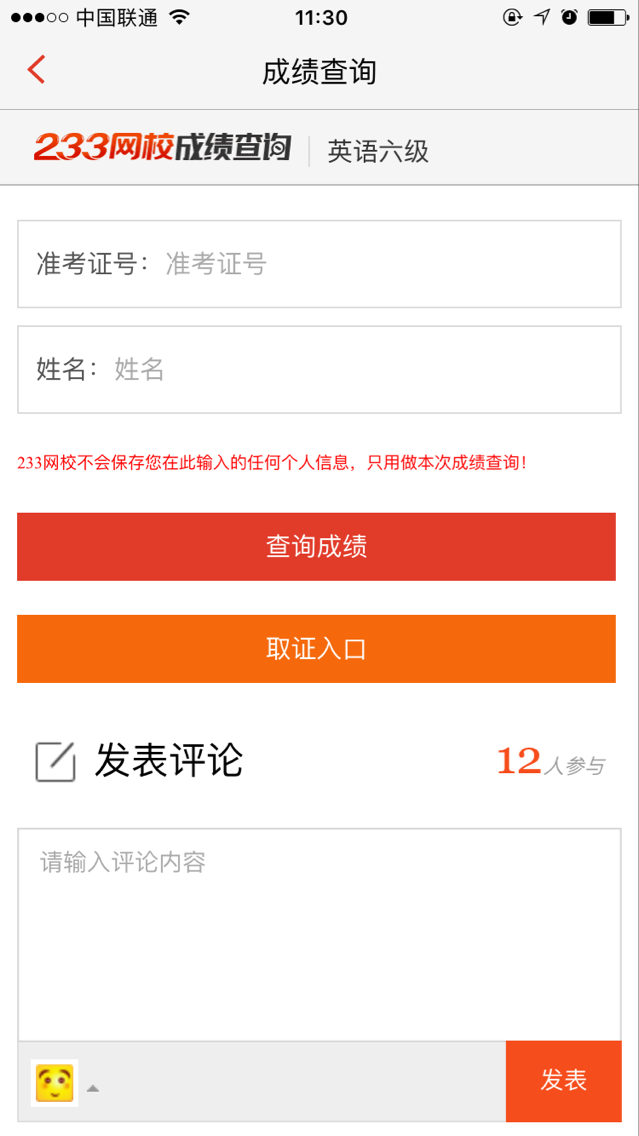
Task: Tap the 发表评论 section heading
Action: 169,761
